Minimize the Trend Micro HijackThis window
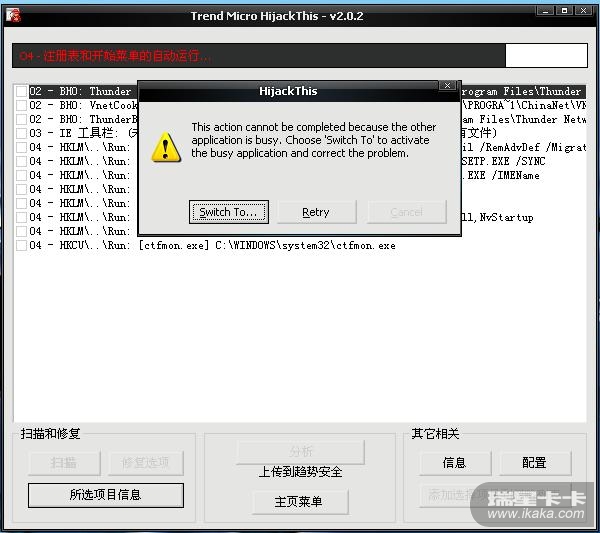Image resolution: width=600 pixels, height=533 pixels. 545,11
